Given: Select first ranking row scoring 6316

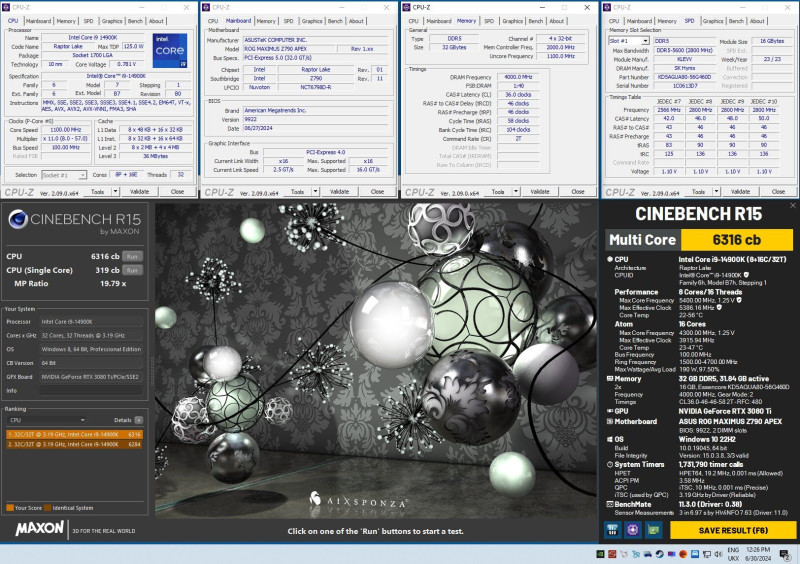Looking at the screenshot, I should (74, 434).
